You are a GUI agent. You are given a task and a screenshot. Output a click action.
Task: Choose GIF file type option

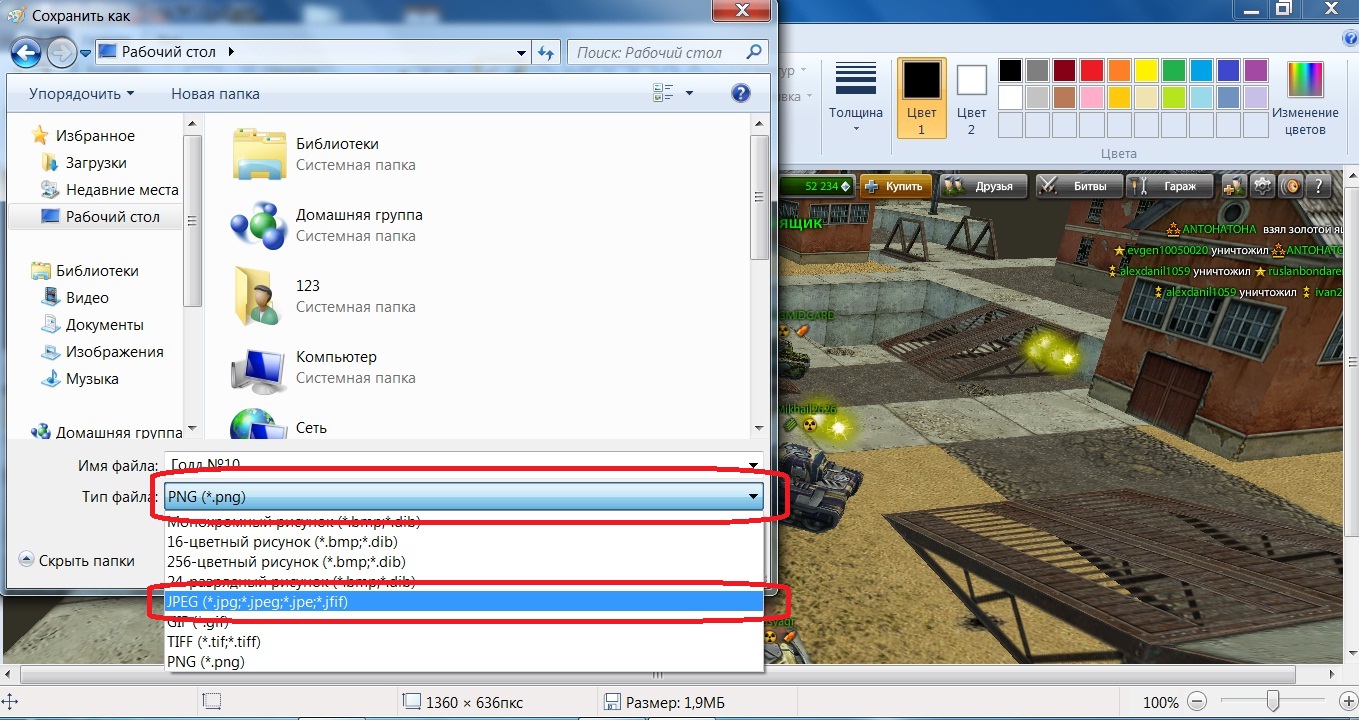tap(464, 621)
